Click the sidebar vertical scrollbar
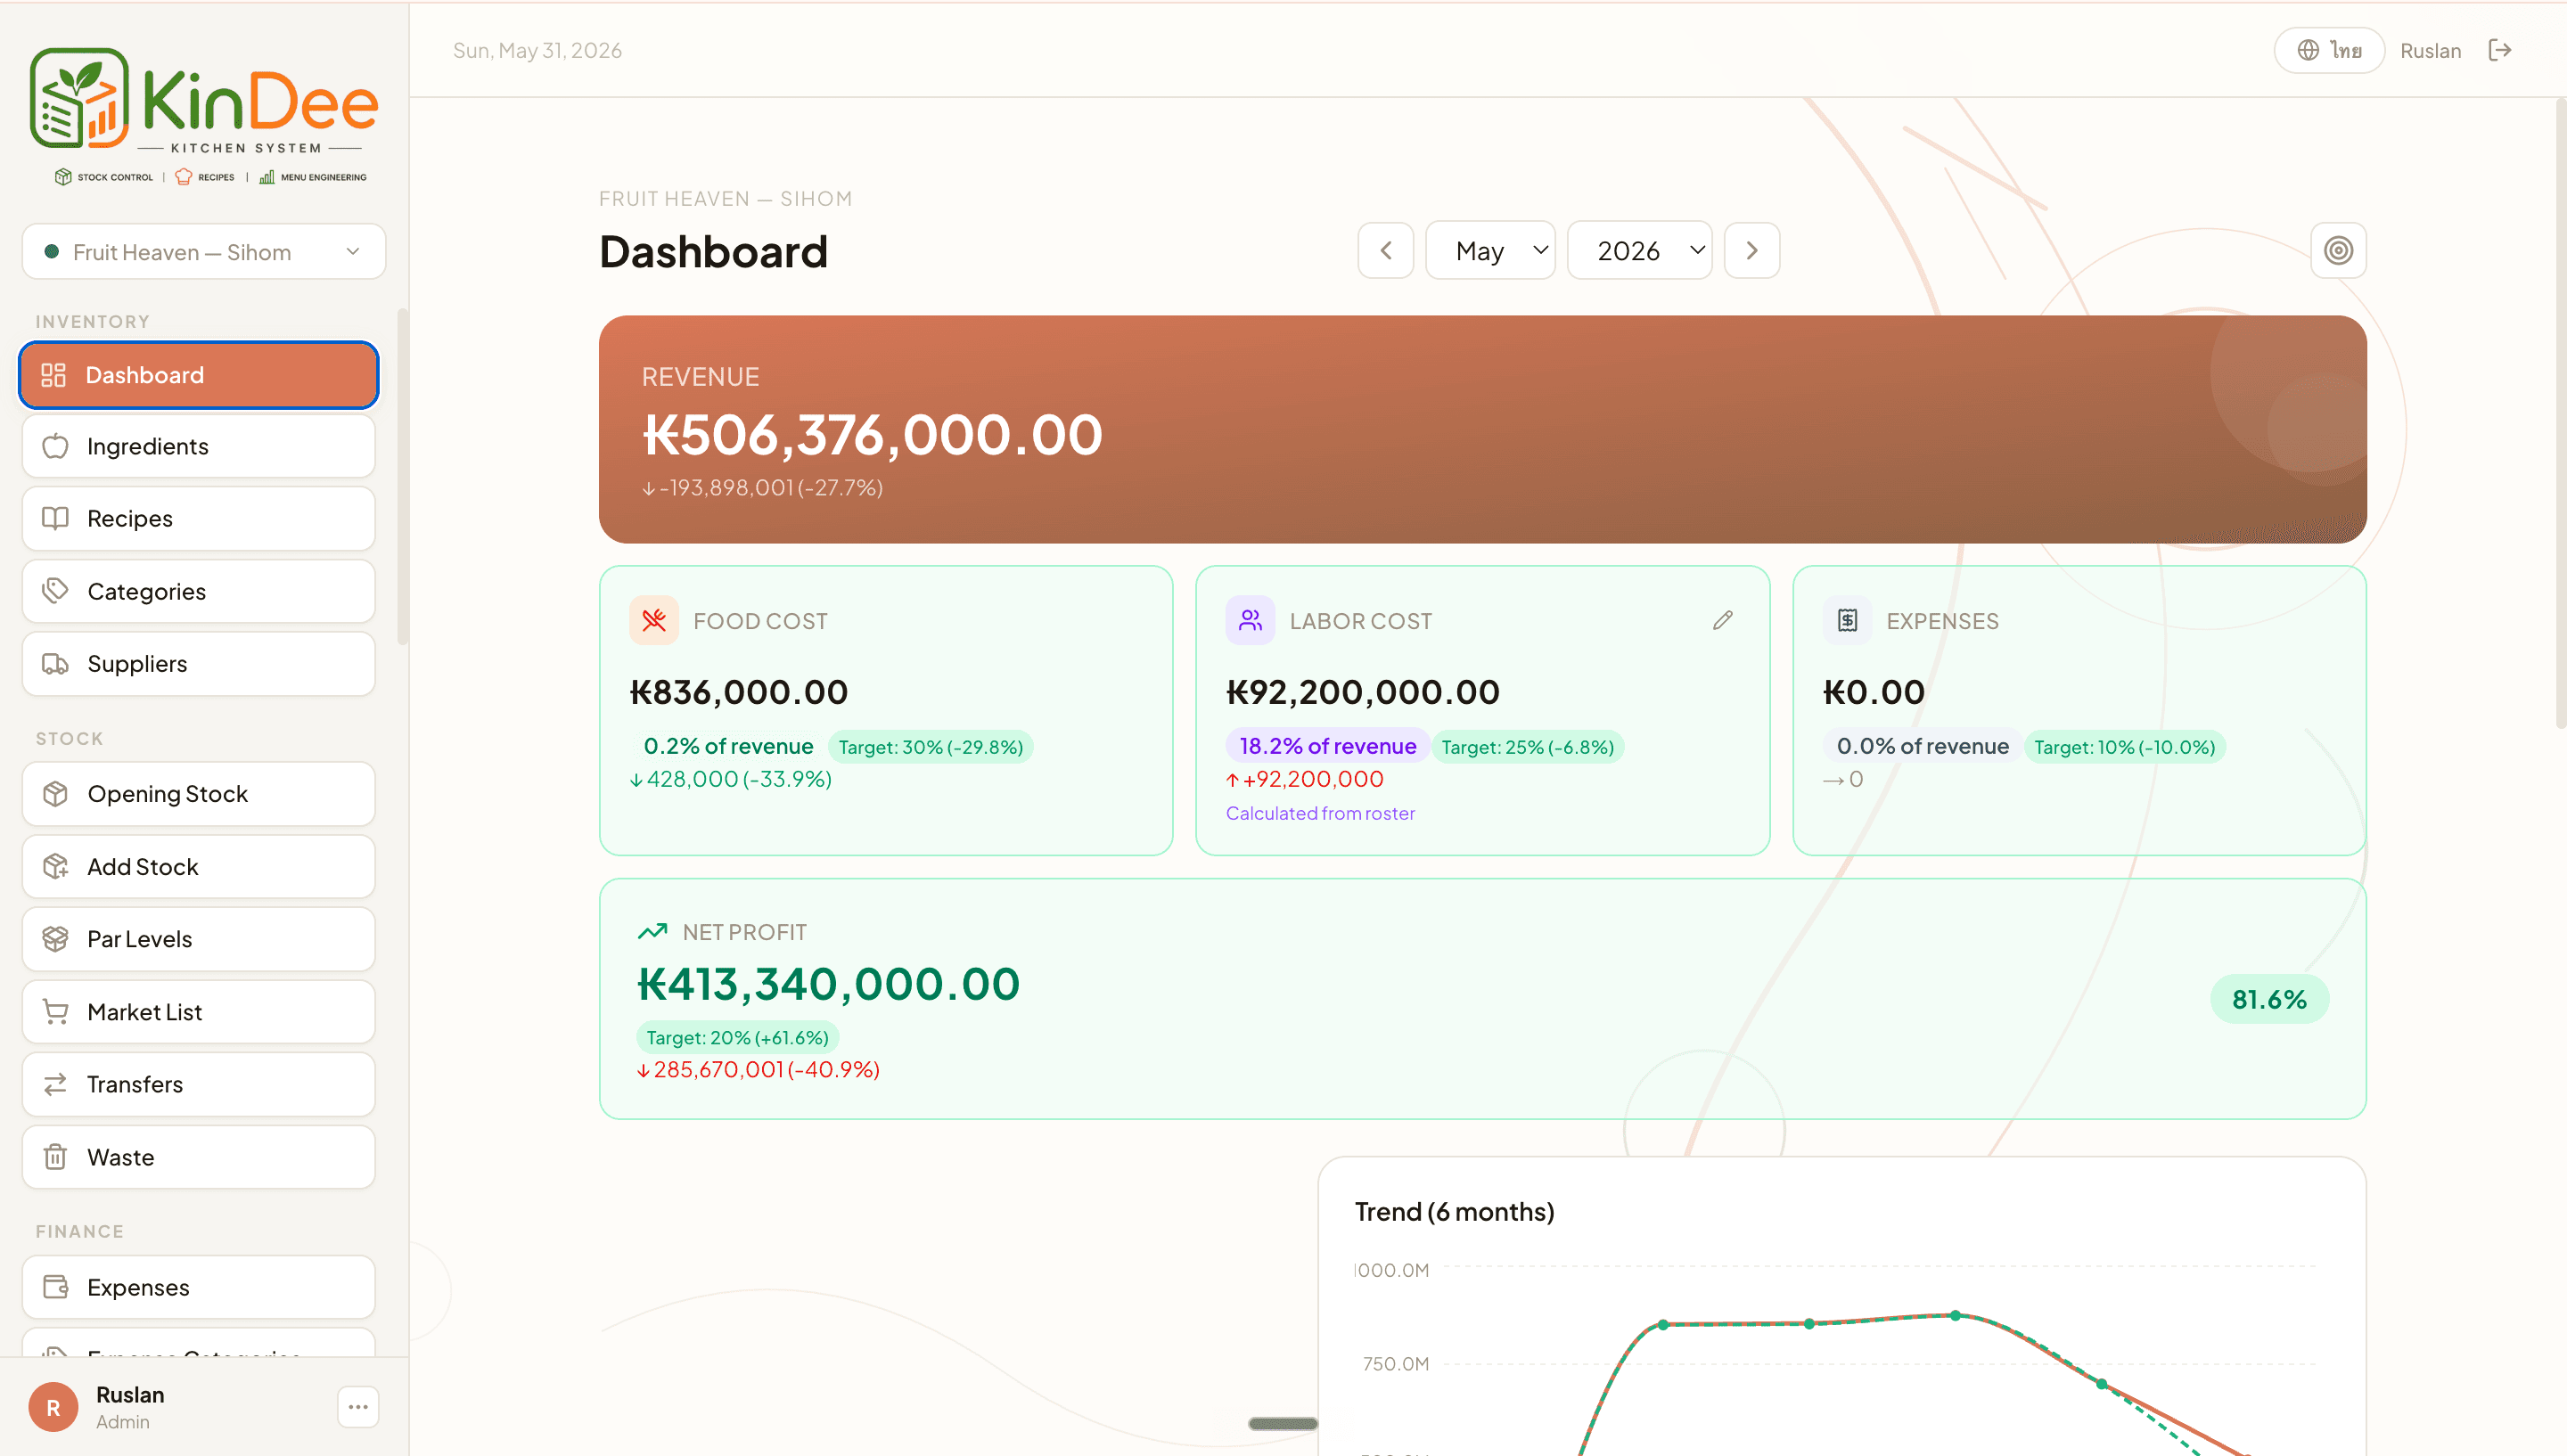This screenshot has height=1456, width=2567. [x=402, y=478]
